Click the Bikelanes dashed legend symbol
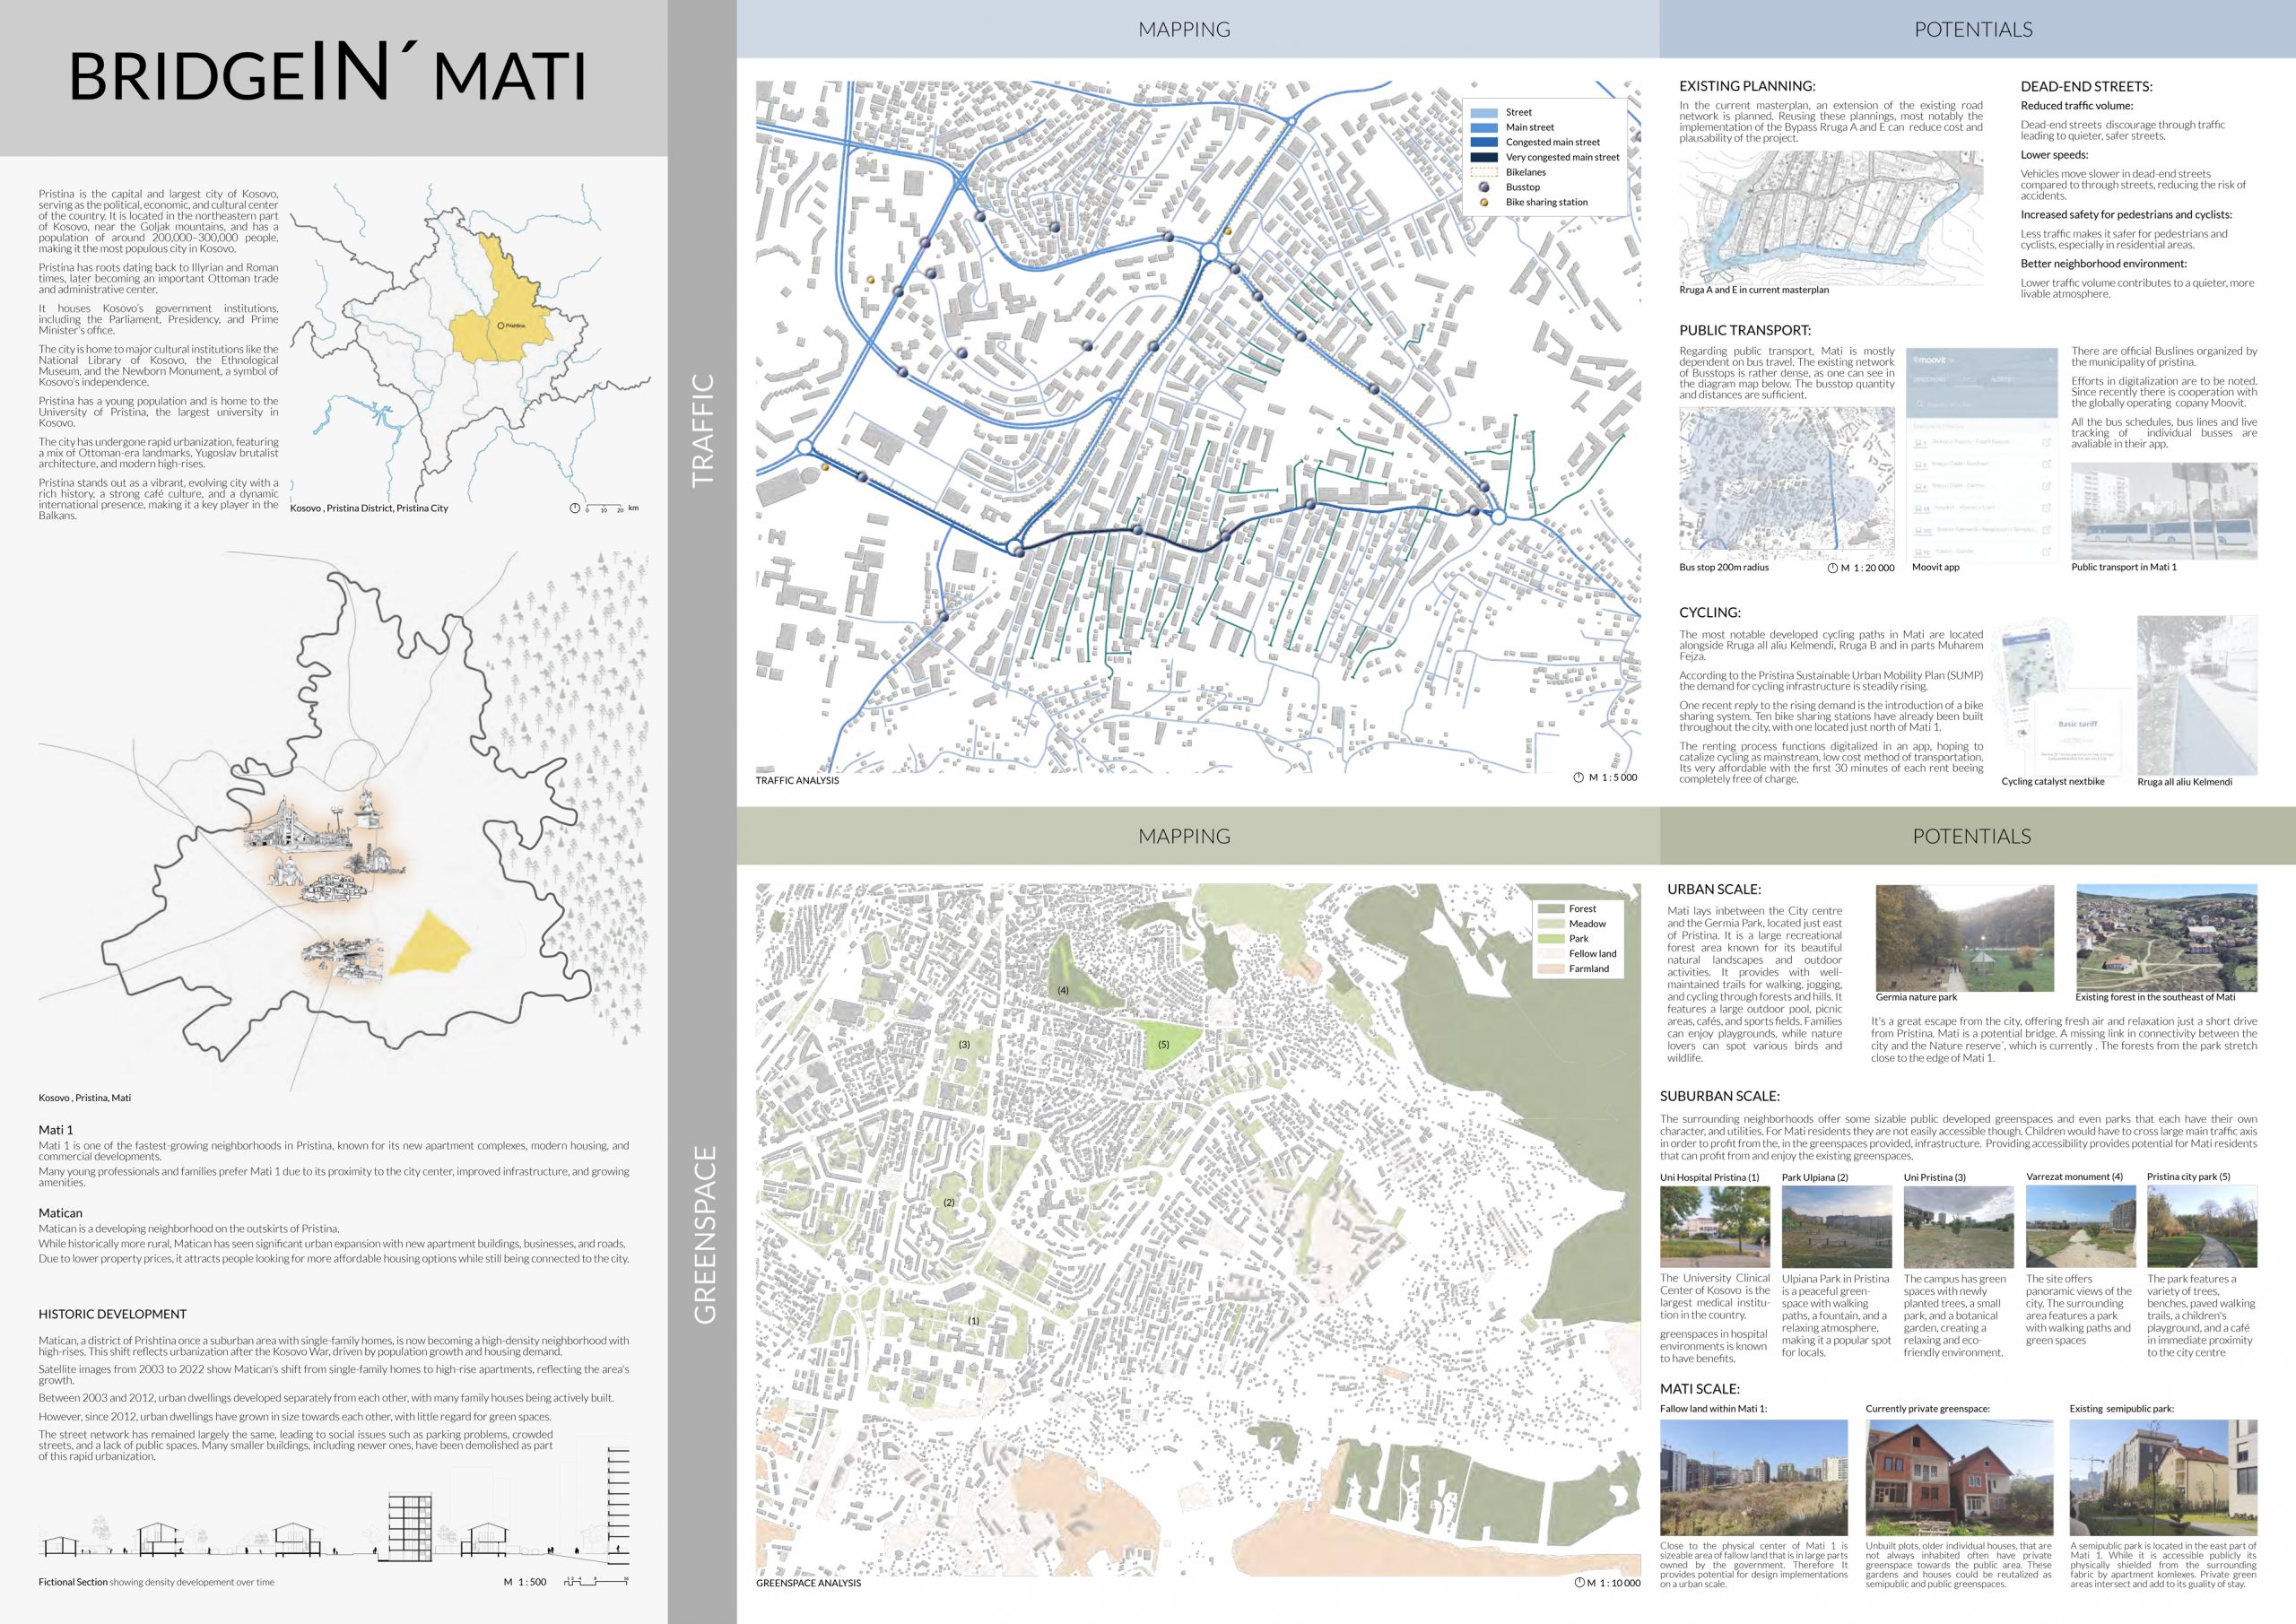This screenshot has width=2296, height=1624. click(x=1484, y=172)
